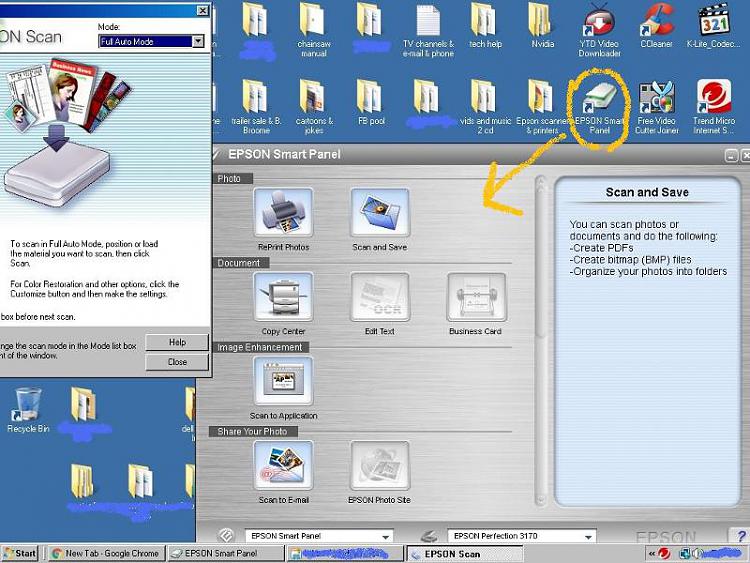Image resolution: width=750 pixels, height=563 pixels.
Task: Minimize the EPSON Smart Panel window
Action: tap(731, 155)
